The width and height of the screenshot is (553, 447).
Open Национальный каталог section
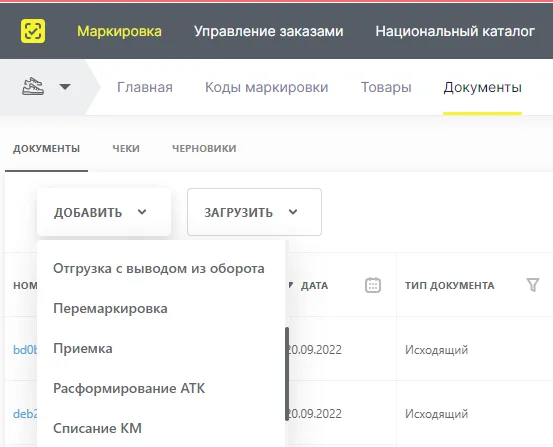coord(455,31)
